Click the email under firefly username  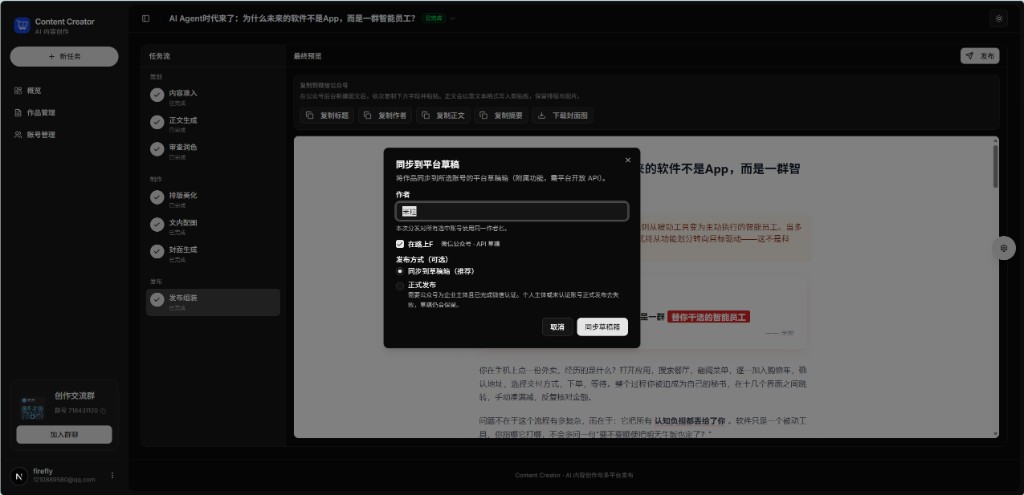coord(63,480)
